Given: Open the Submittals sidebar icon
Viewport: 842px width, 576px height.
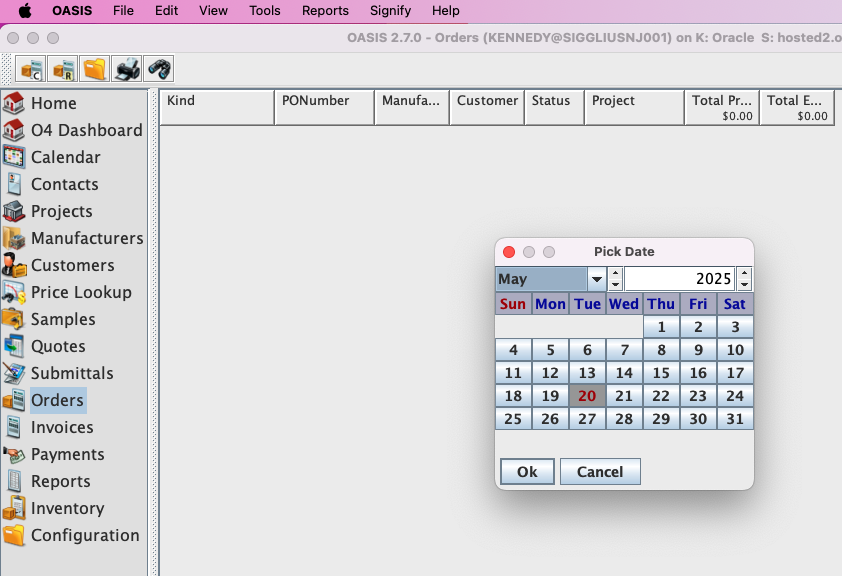Looking at the screenshot, I should [13, 373].
